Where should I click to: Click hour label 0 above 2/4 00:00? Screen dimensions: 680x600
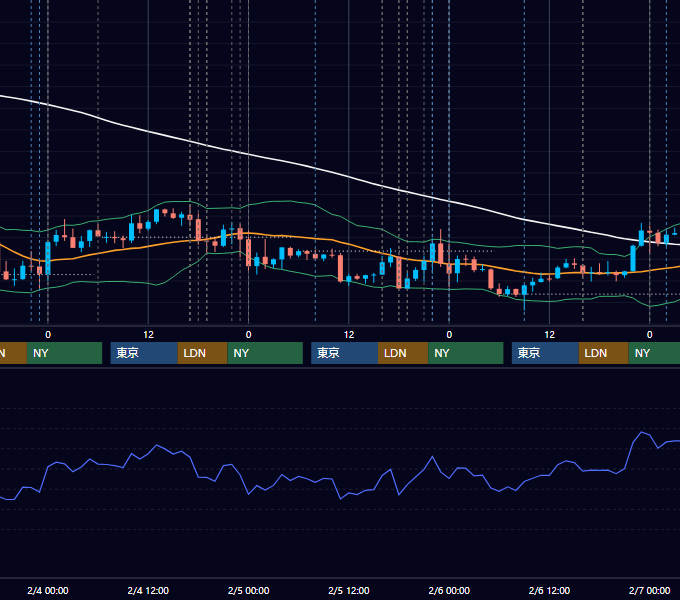(48, 335)
